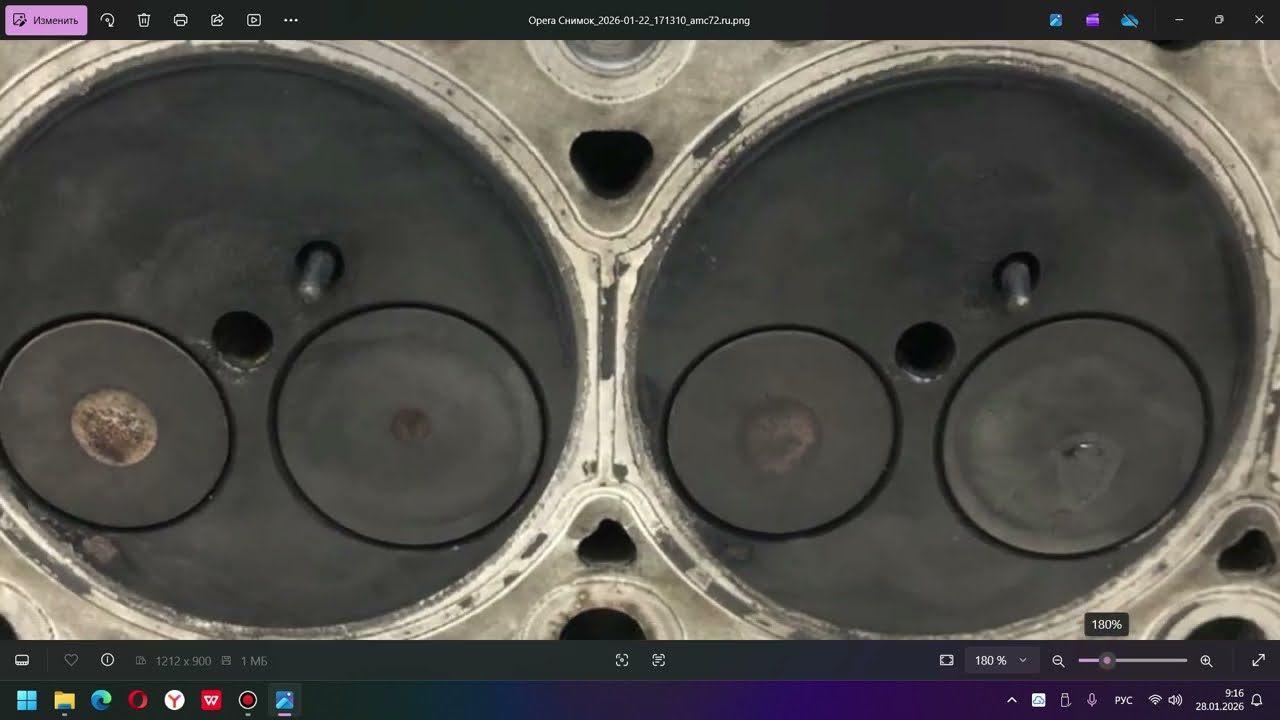Click the 1 МБ file size text
The width and height of the screenshot is (1280, 720).
254,661
